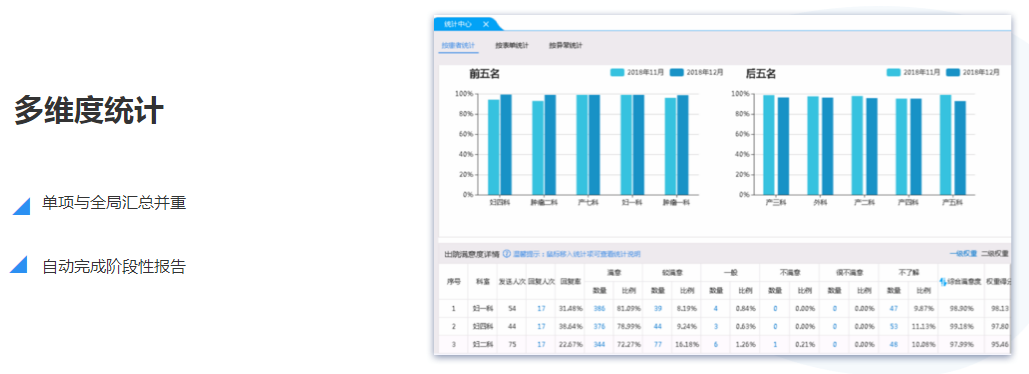
Task: Click the 肿瘤二科 bars in 前五名 chart
Action: (x=544, y=145)
